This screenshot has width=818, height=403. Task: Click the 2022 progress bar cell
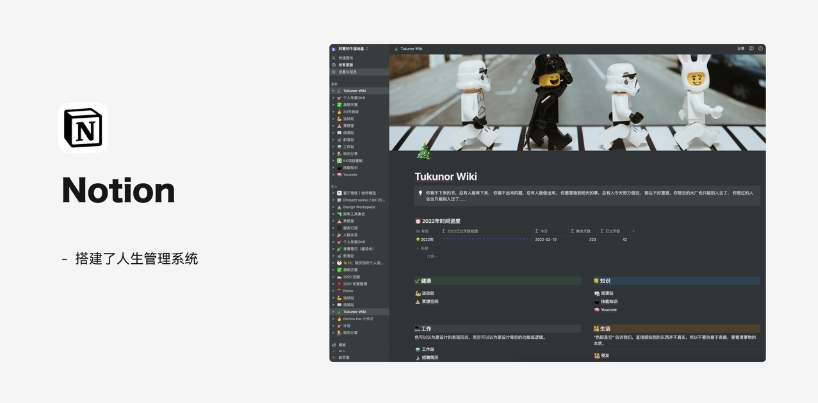coord(487,240)
